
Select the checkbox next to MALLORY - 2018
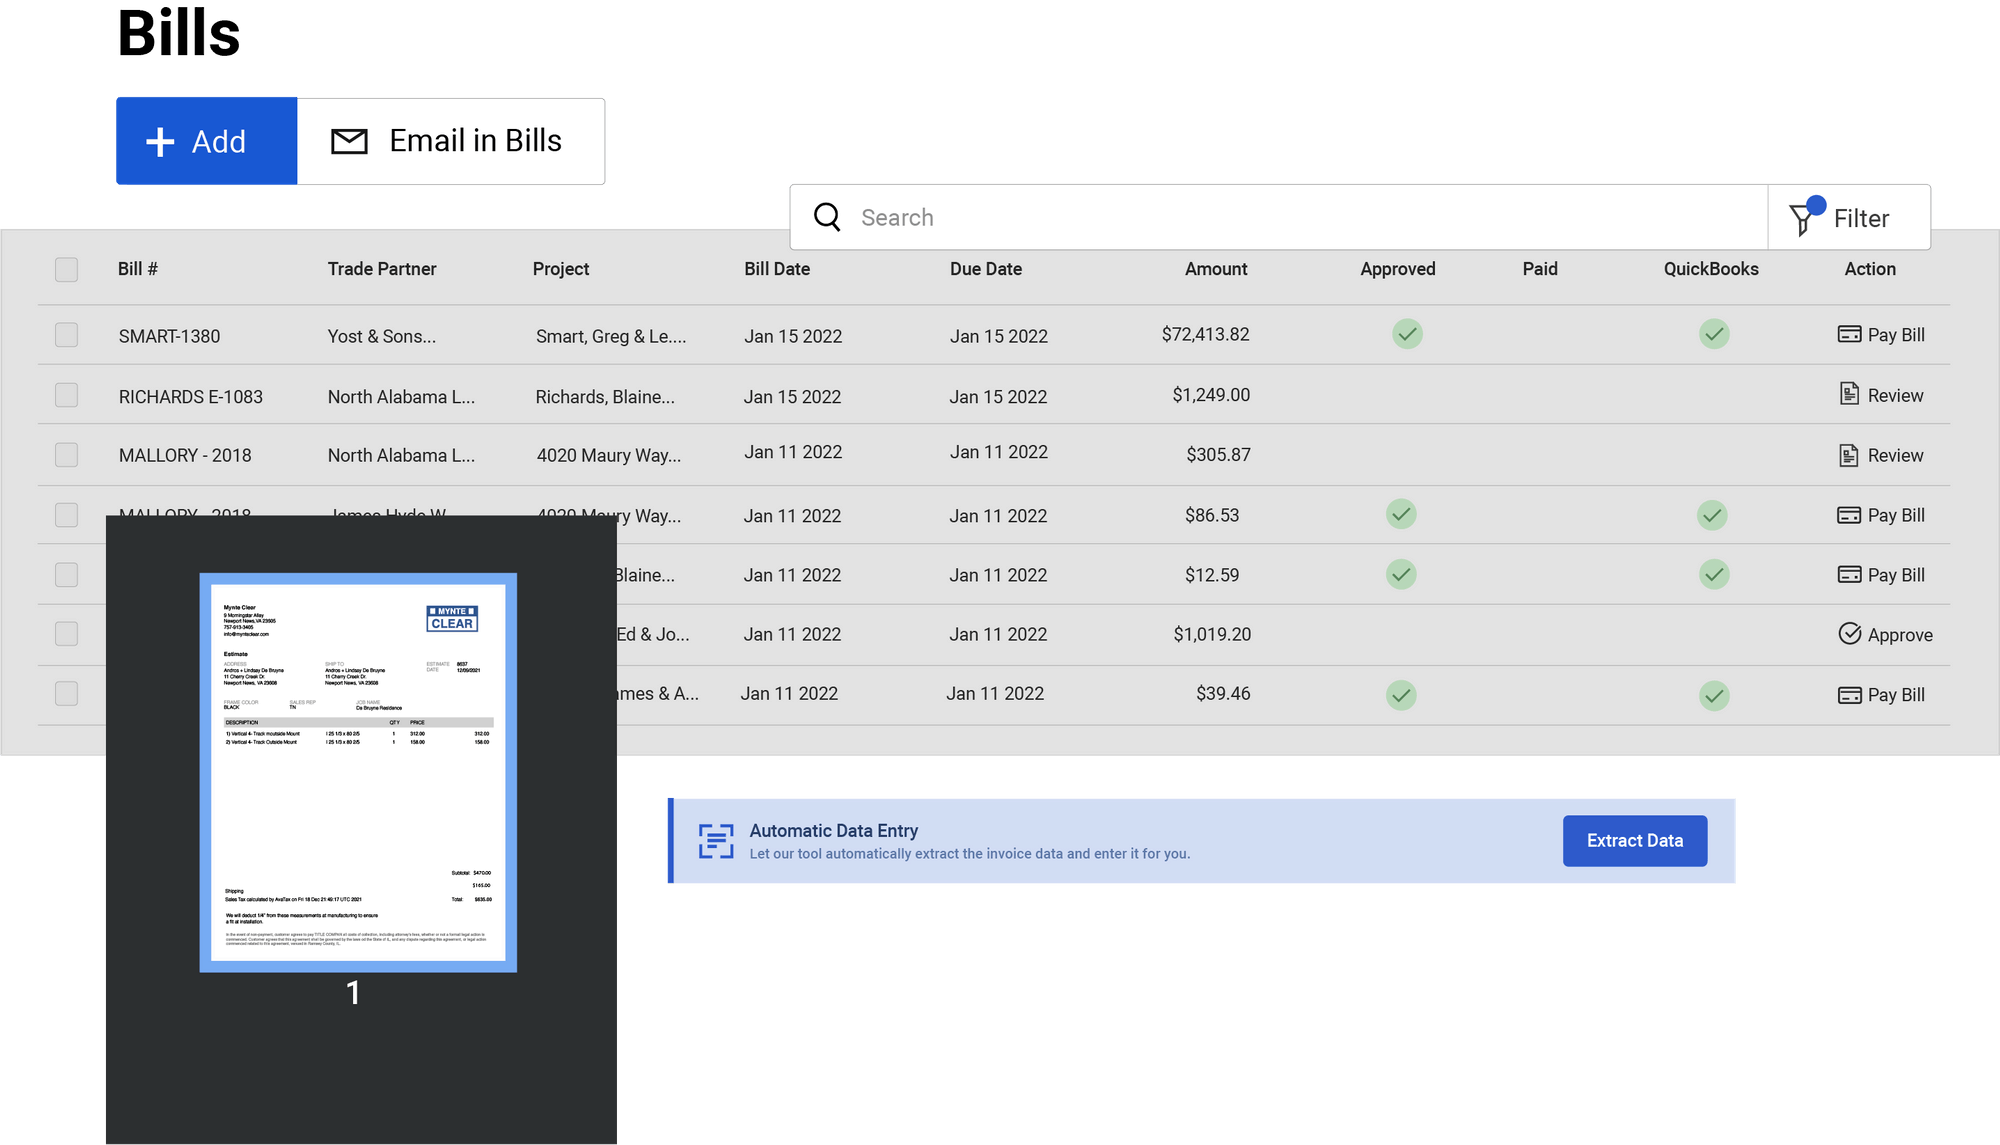(66, 455)
